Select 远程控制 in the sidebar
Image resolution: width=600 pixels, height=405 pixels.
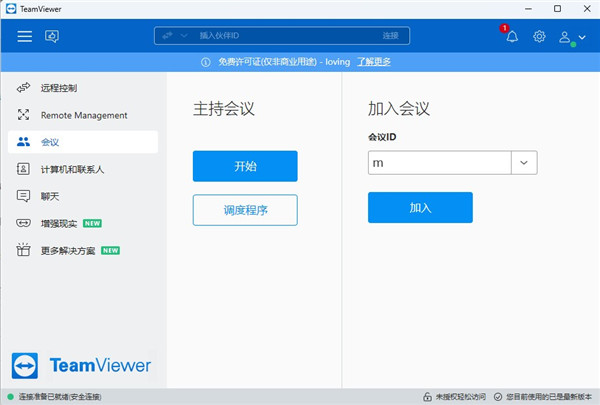[58, 88]
